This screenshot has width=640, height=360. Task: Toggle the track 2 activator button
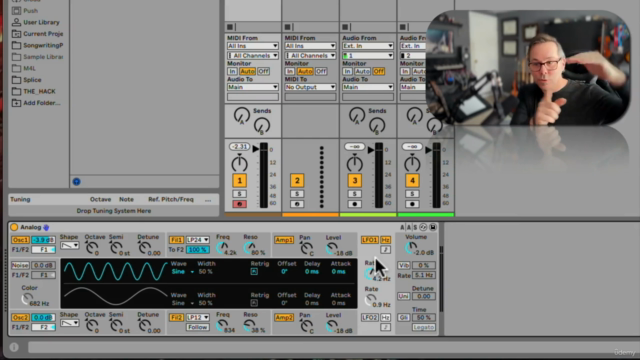(x=297, y=180)
